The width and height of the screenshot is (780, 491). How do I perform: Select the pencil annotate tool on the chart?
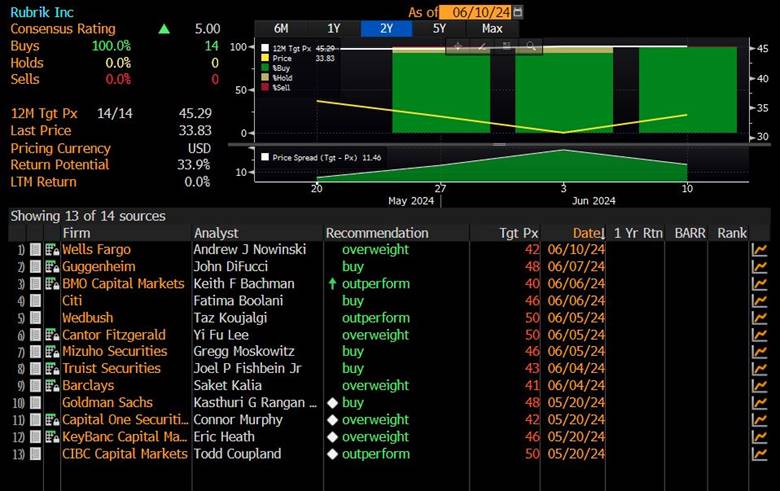point(482,46)
